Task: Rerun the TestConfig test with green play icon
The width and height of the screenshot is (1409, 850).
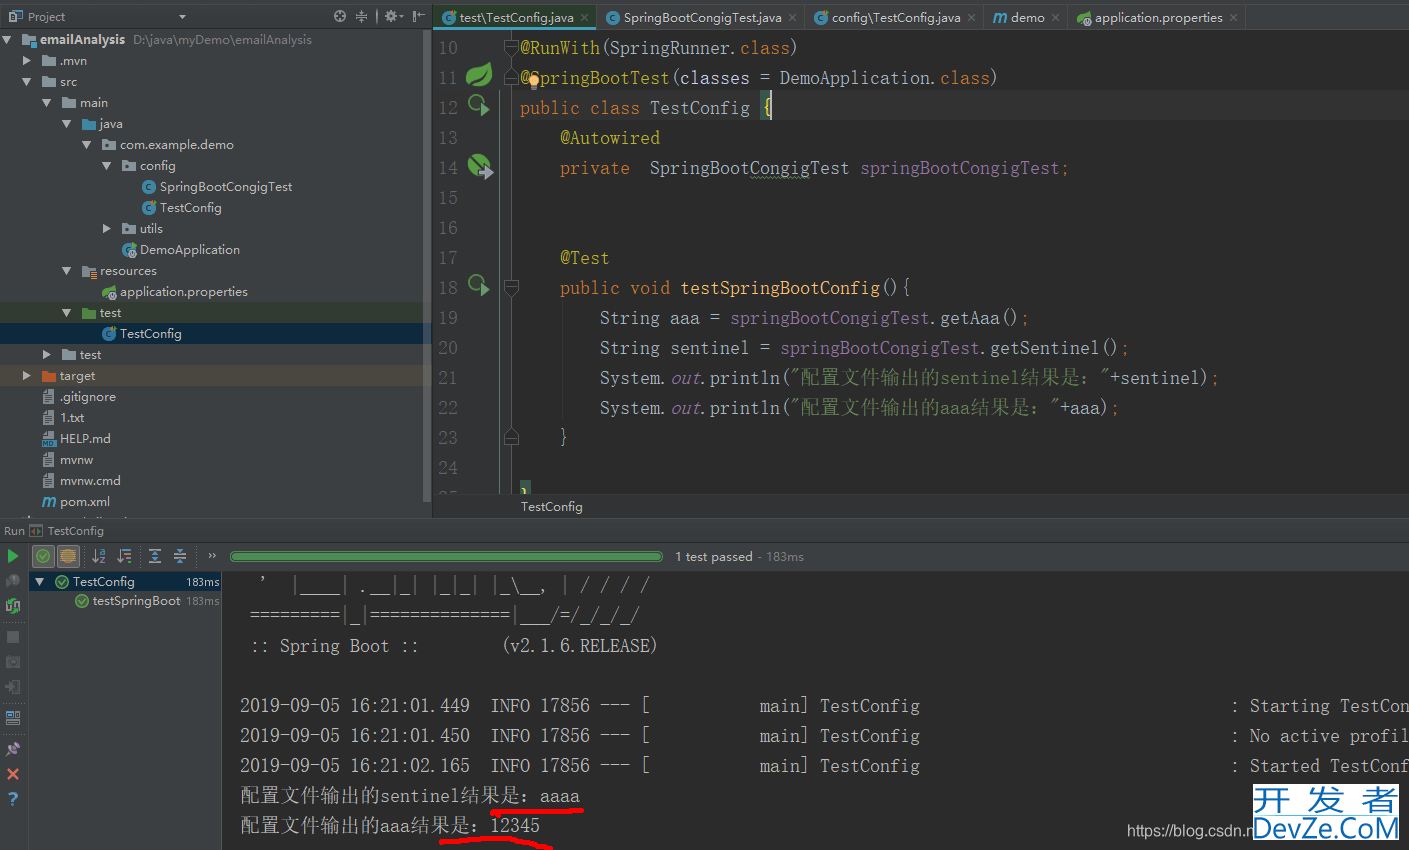Action: tap(12, 556)
